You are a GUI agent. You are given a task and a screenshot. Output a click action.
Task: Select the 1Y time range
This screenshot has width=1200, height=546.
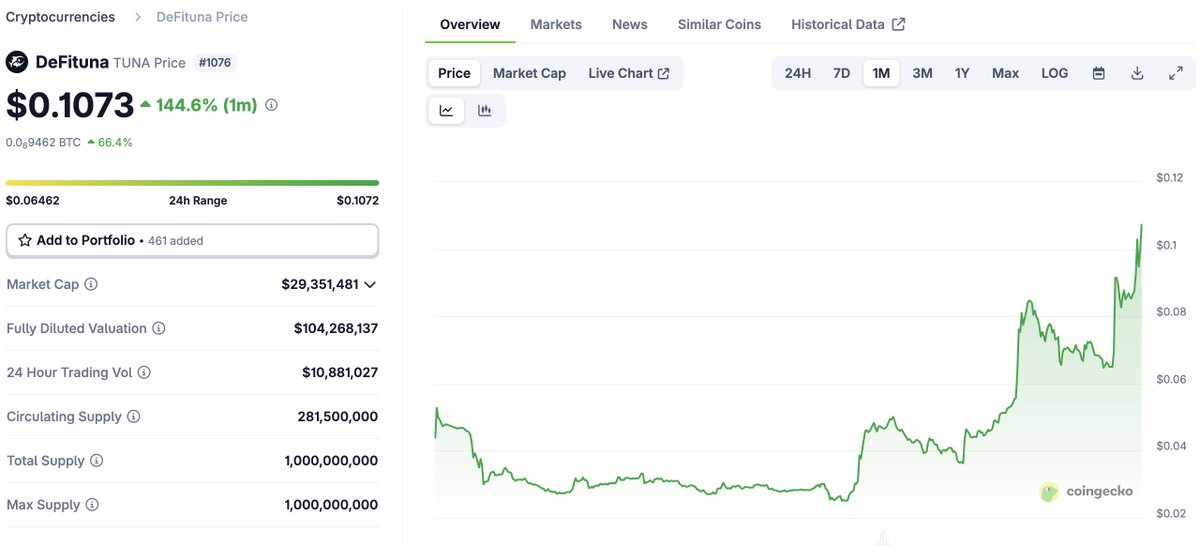962,73
